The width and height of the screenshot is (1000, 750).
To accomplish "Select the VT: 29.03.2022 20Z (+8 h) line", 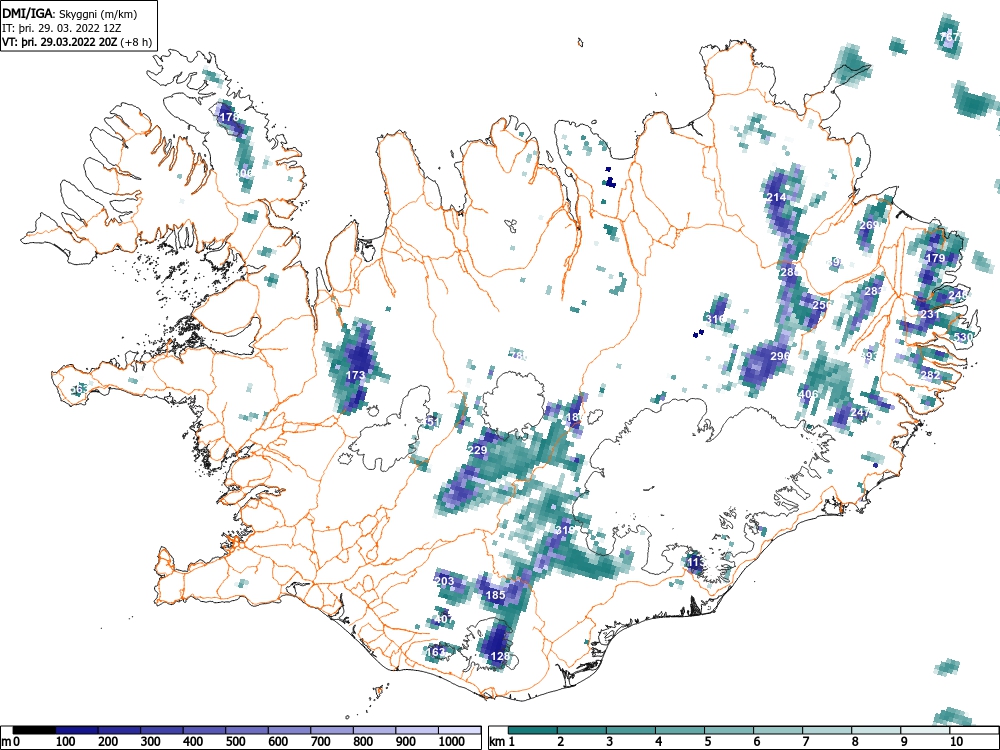I will (77, 42).
